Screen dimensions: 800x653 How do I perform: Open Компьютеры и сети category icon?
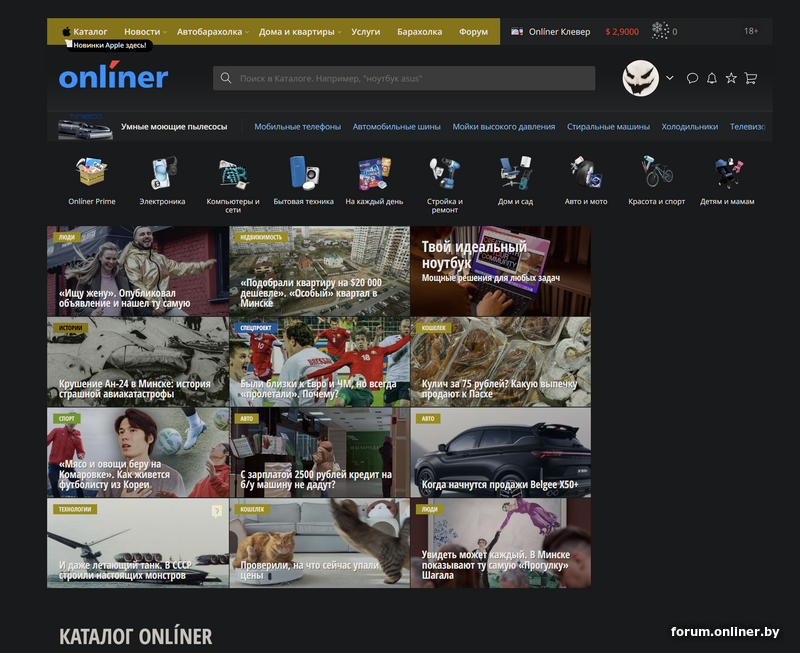click(233, 173)
